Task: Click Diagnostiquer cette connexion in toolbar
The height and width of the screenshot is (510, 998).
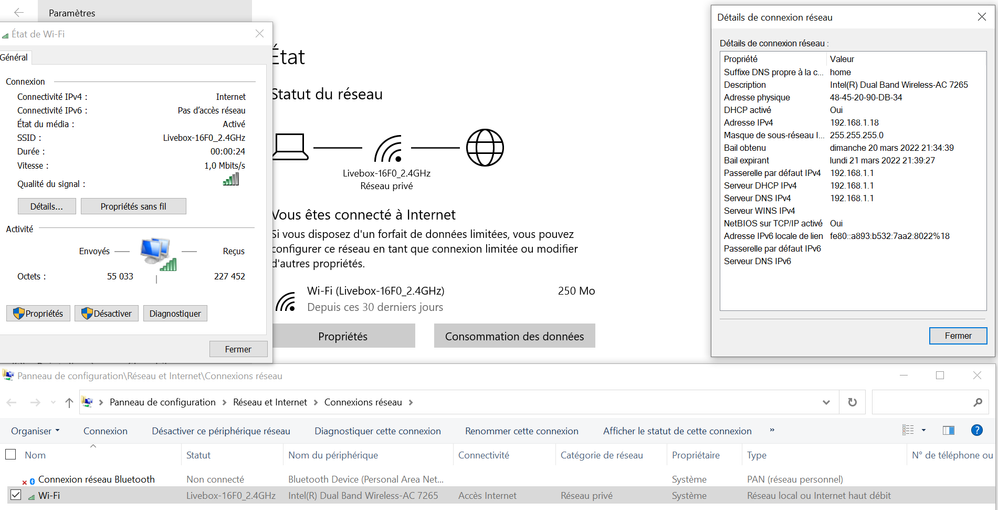Action: click(377, 431)
